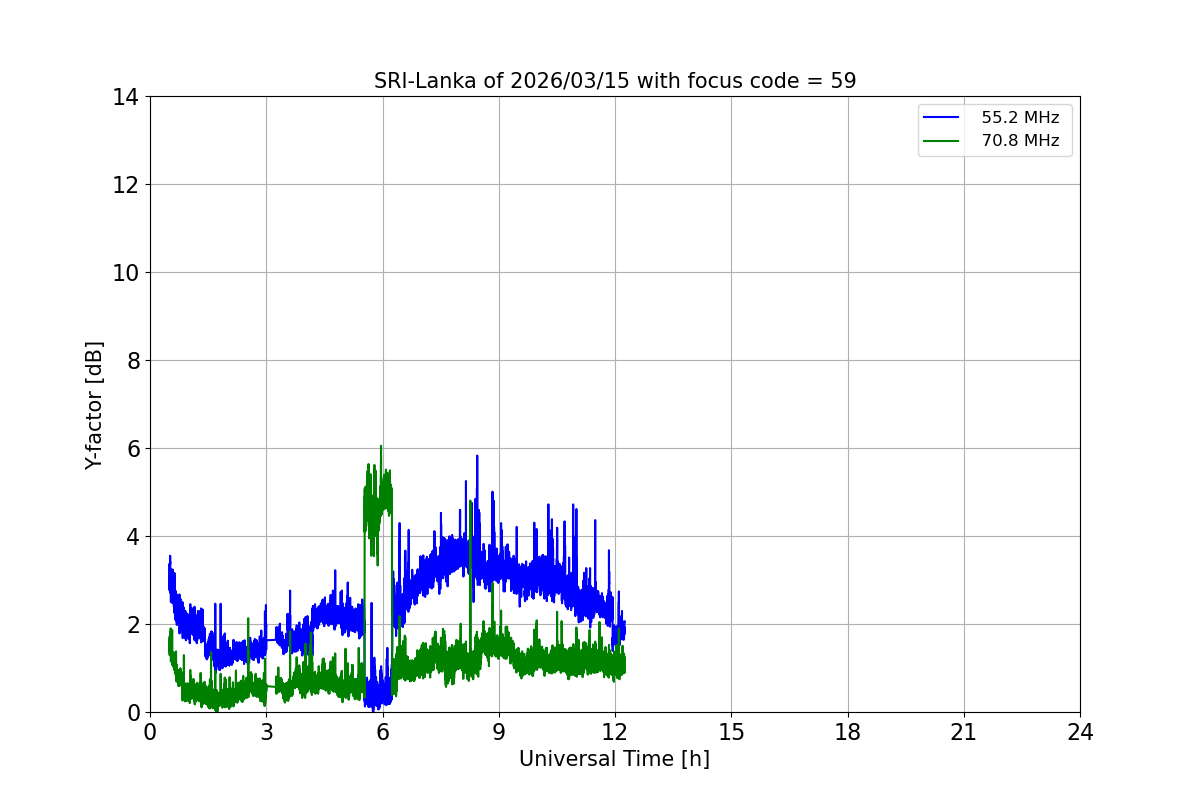Click x-axis tick label 21
This screenshot has width=1200, height=800.
[964, 732]
